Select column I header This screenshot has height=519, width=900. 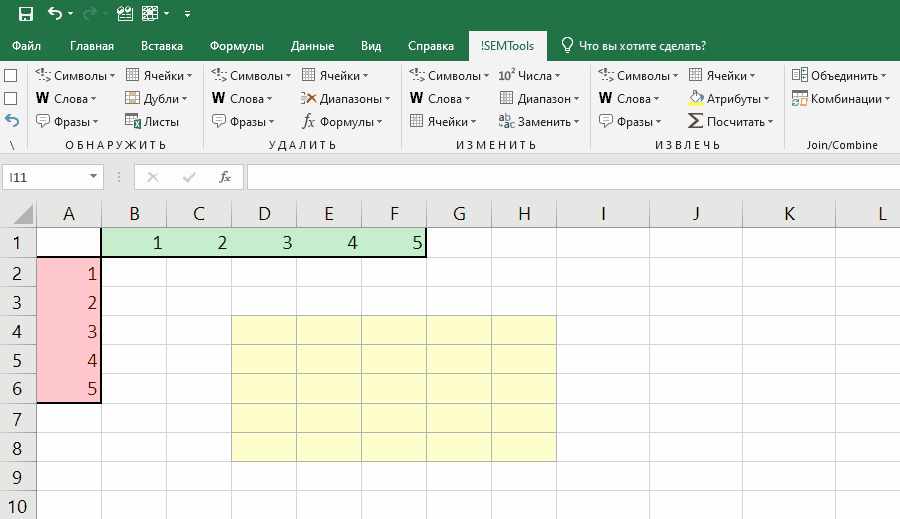click(603, 214)
